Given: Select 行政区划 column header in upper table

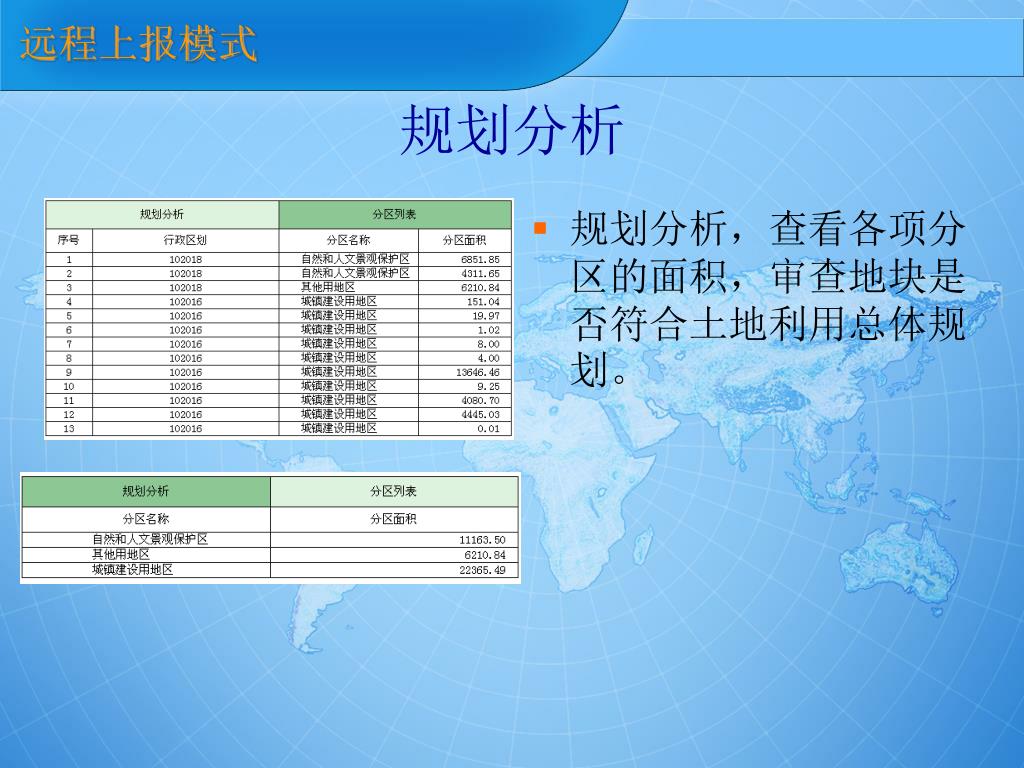Looking at the screenshot, I should [185, 240].
